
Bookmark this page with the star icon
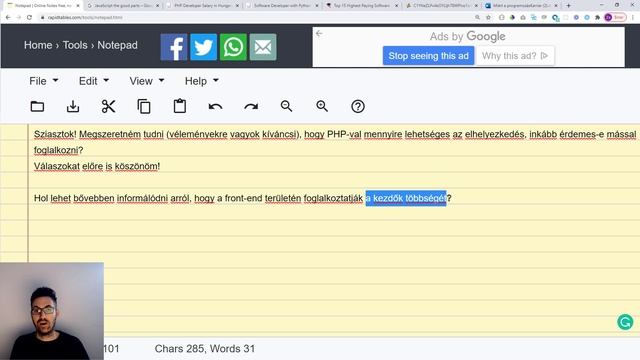(x=488, y=18)
